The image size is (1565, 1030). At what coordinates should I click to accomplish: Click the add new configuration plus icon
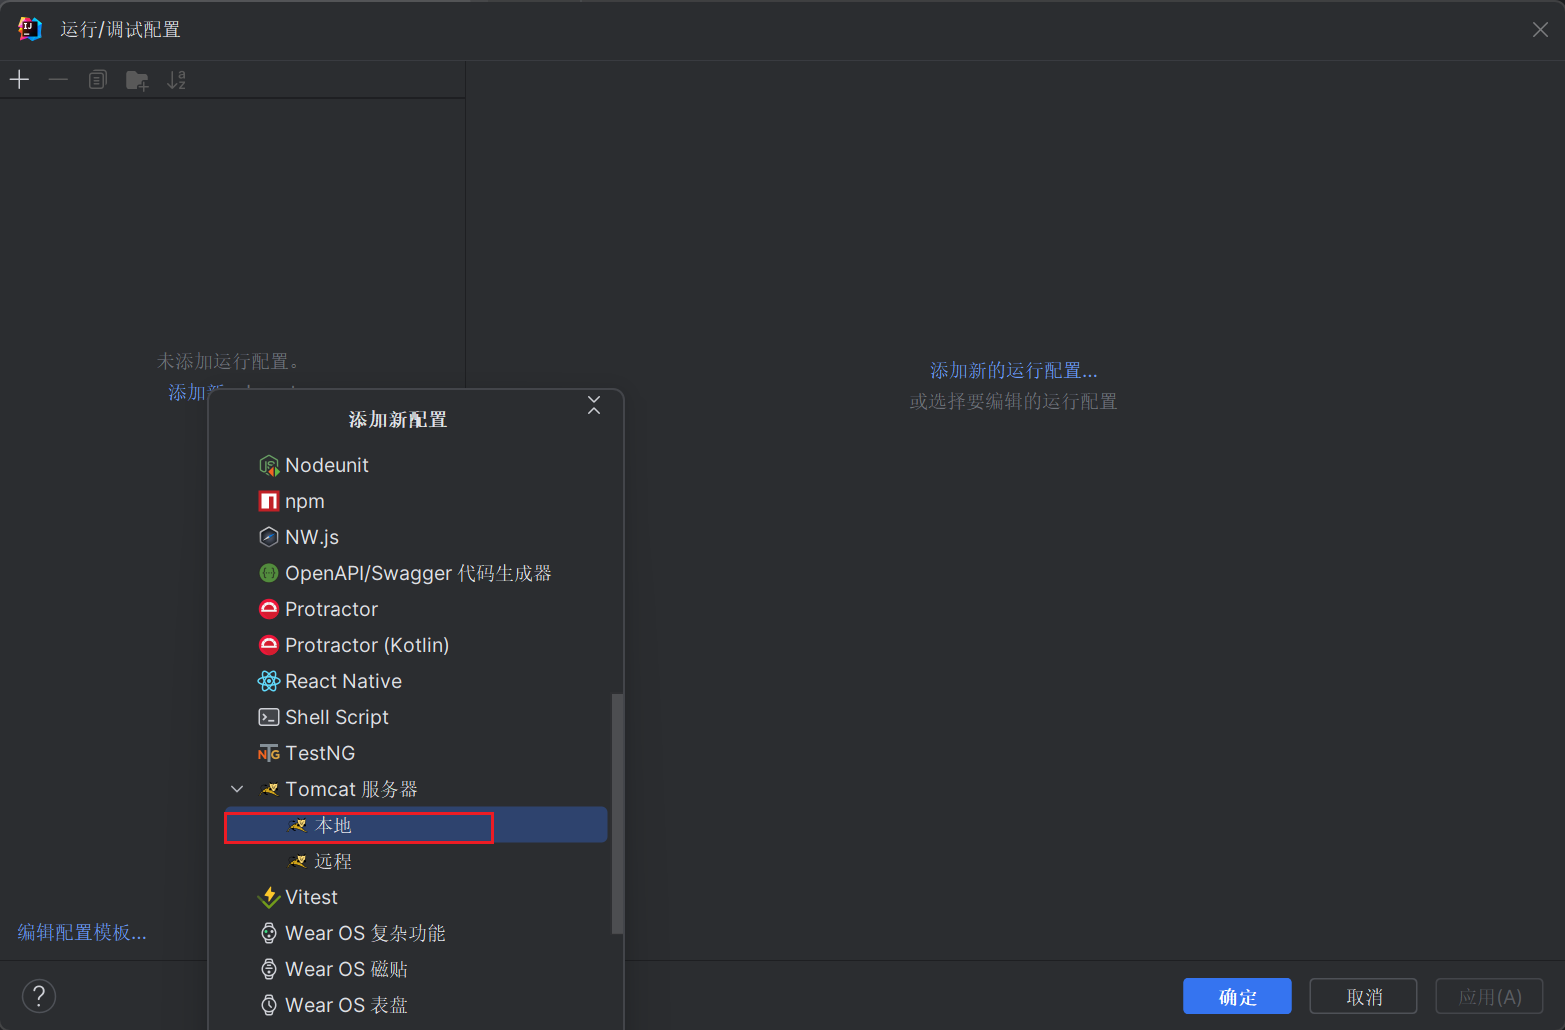(19, 80)
